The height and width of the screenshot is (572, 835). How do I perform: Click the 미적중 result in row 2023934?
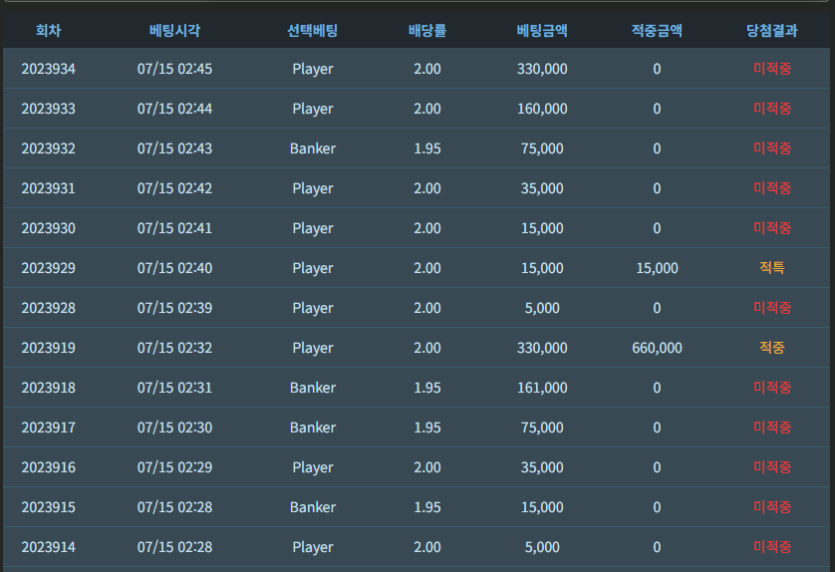click(772, 68)
